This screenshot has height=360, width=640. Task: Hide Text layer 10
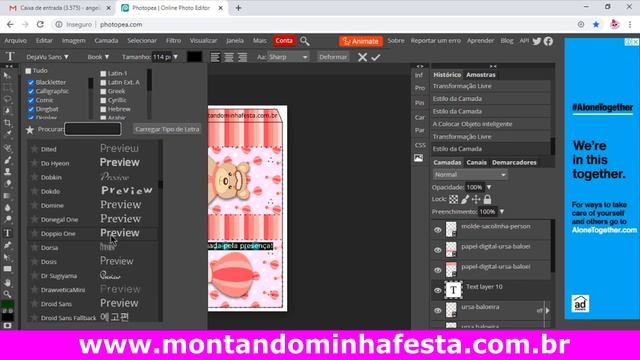[x=438, y=291]
